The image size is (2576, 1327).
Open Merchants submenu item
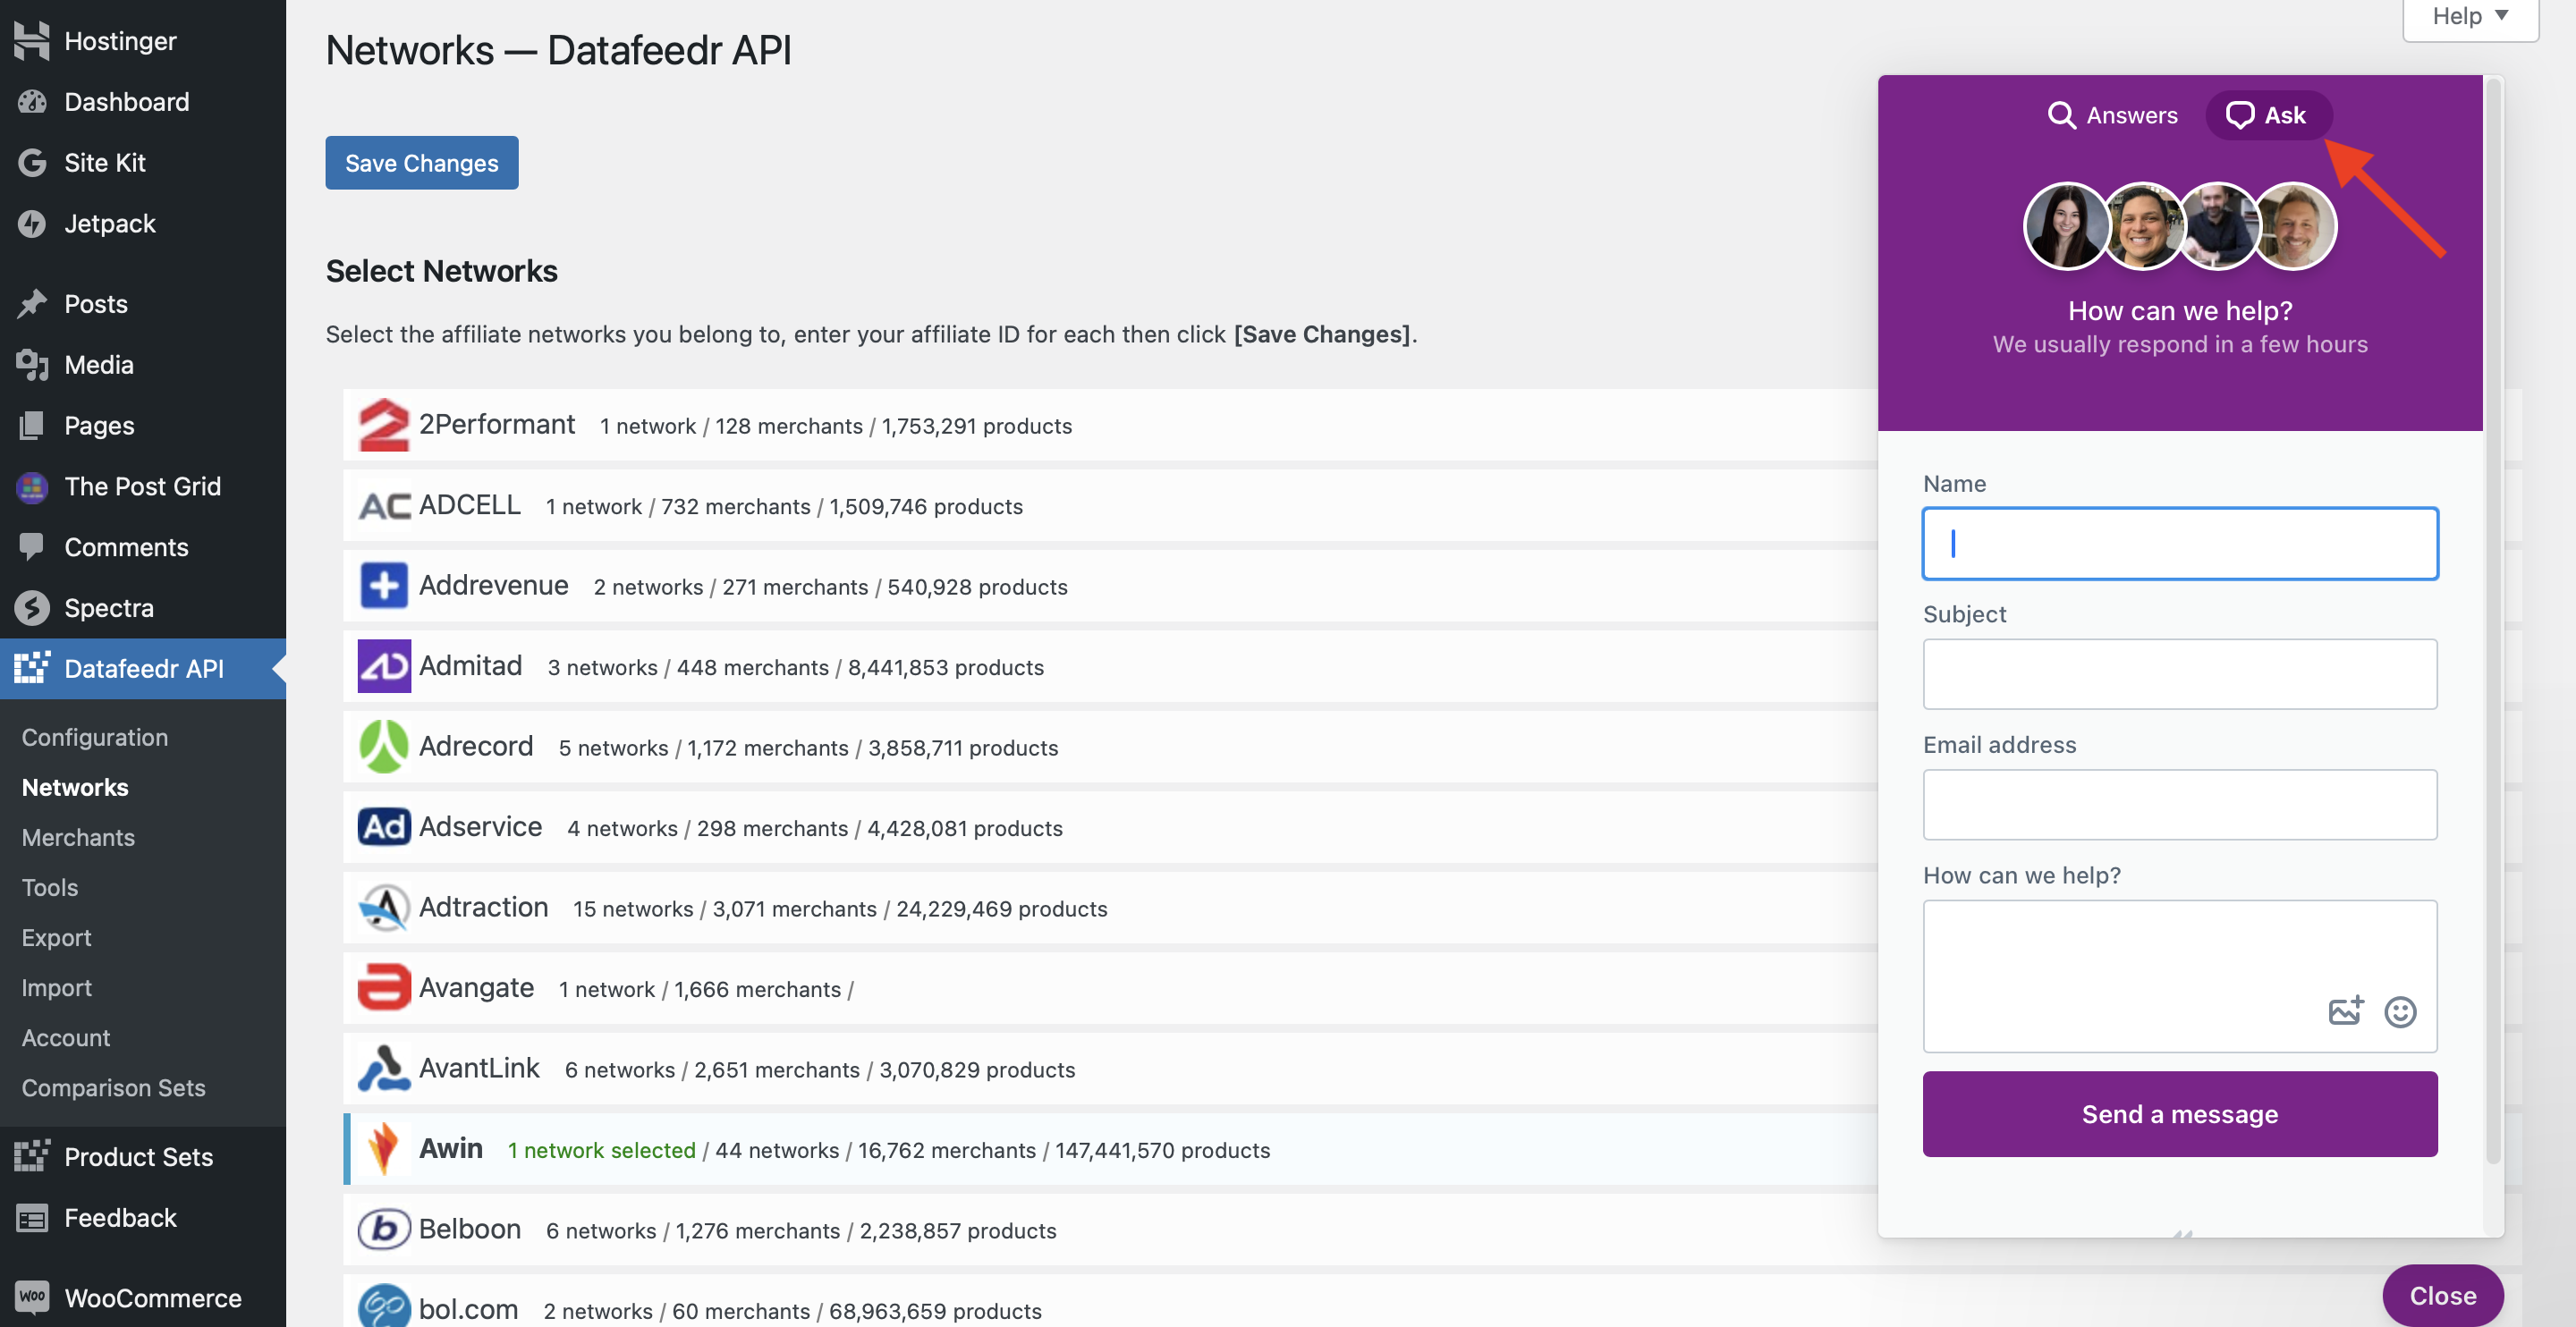78,837
